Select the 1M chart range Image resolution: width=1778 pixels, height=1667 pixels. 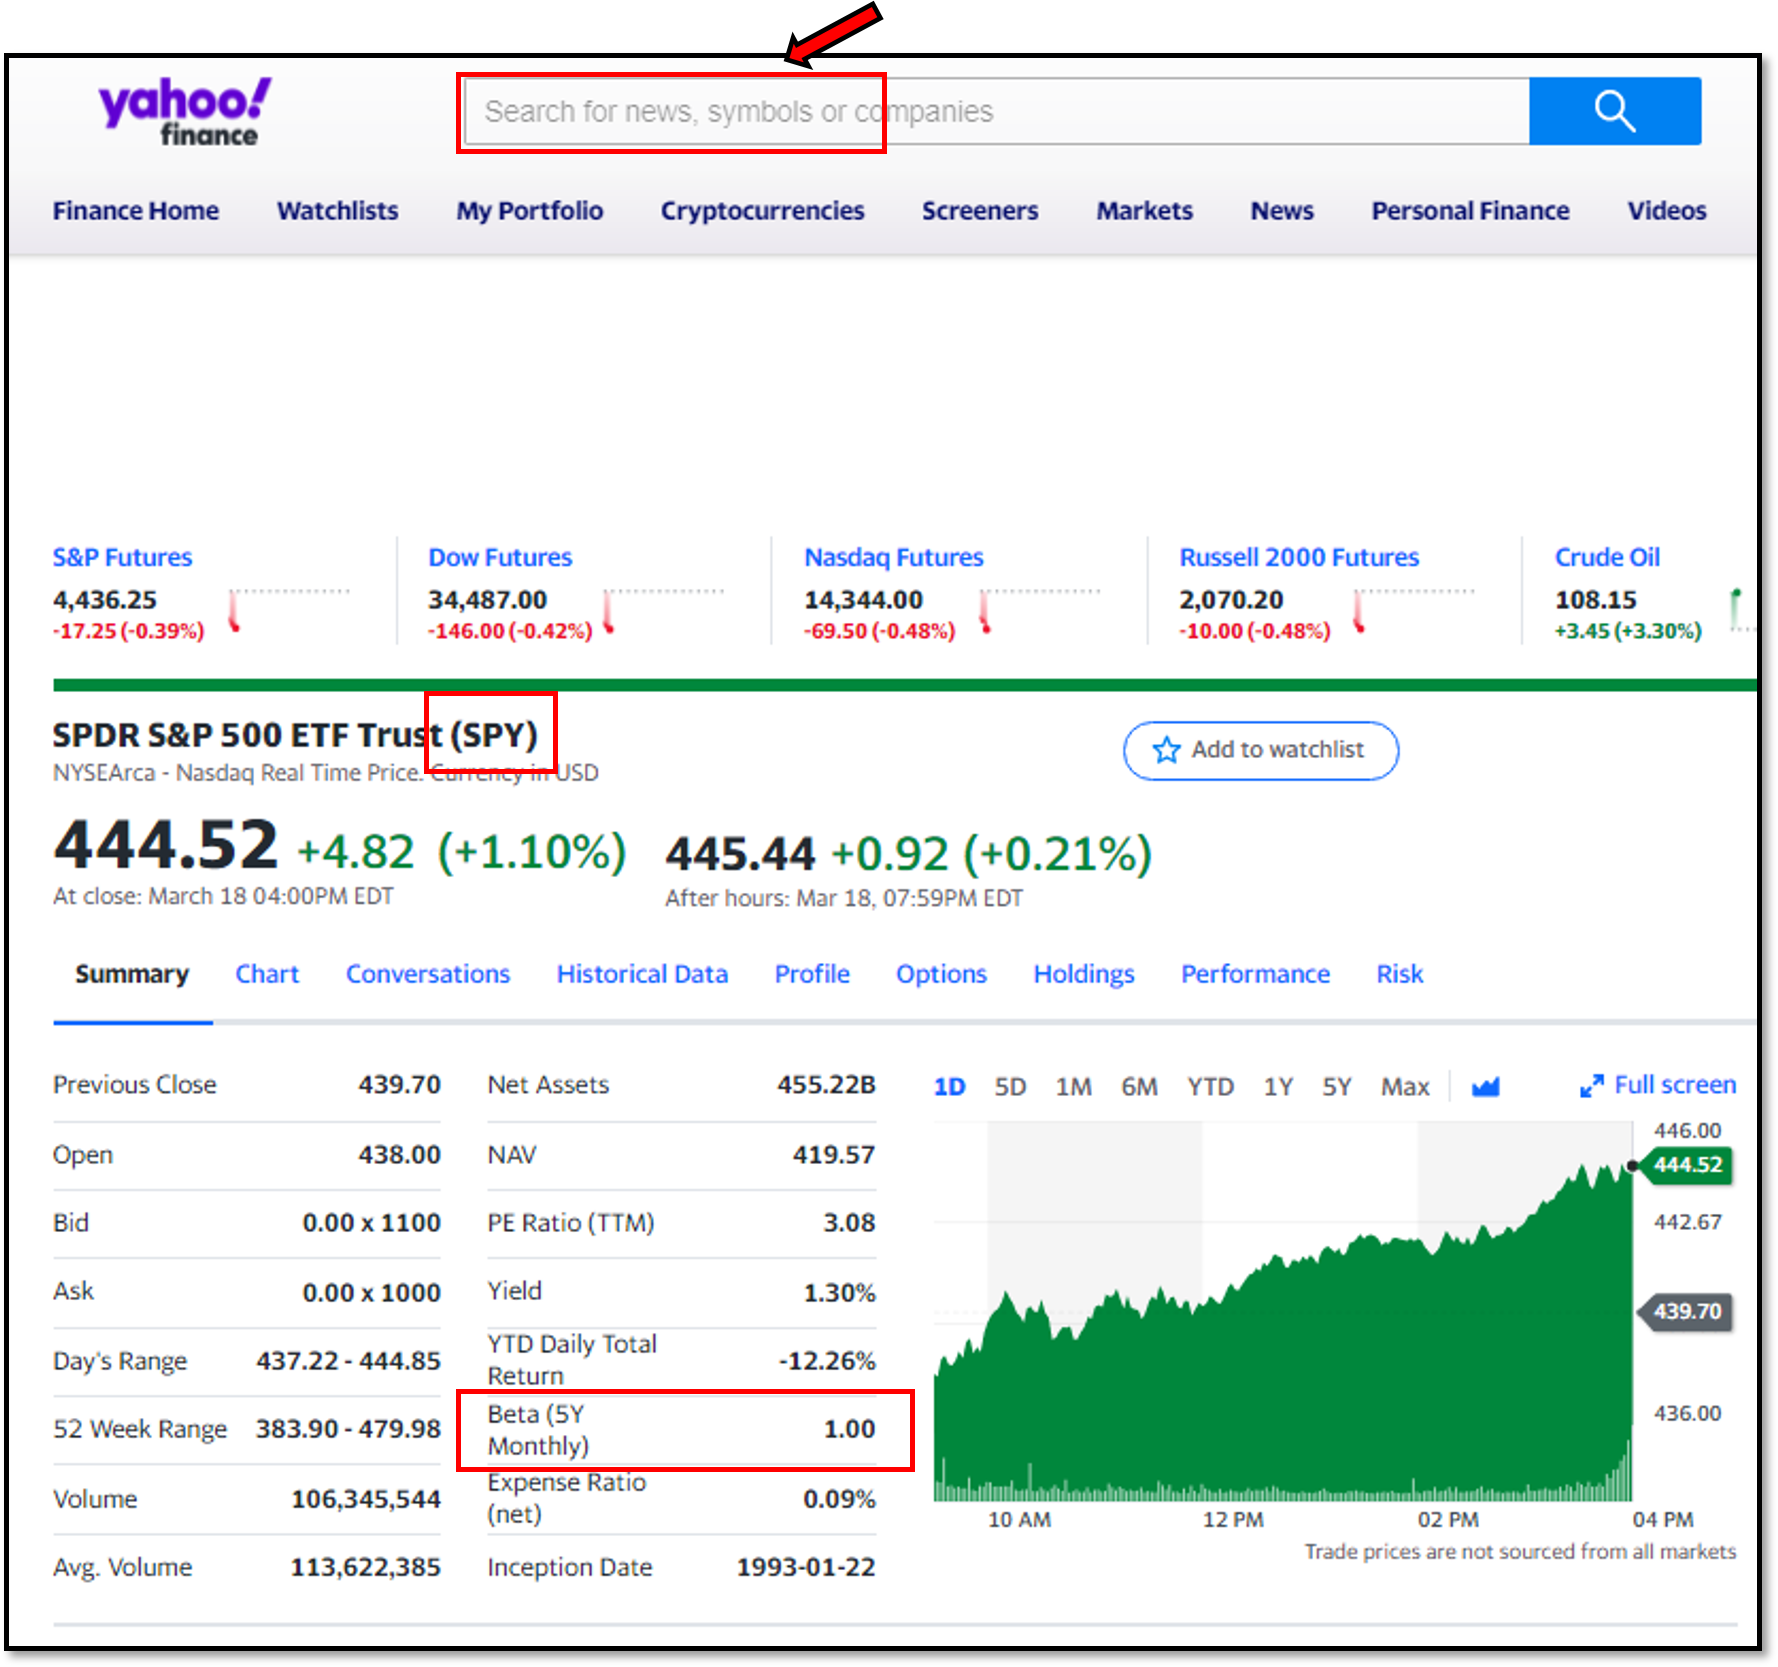1073,1087
